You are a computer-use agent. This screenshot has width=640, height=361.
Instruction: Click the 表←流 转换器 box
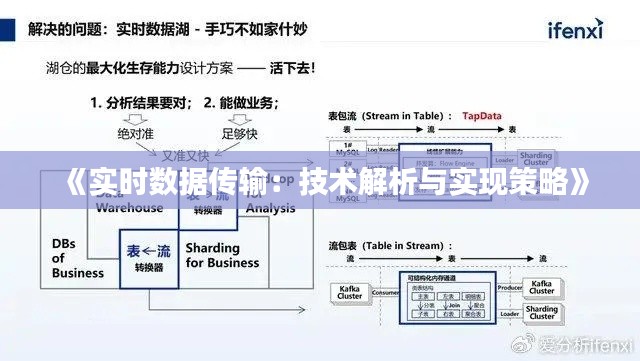[149, 259]
